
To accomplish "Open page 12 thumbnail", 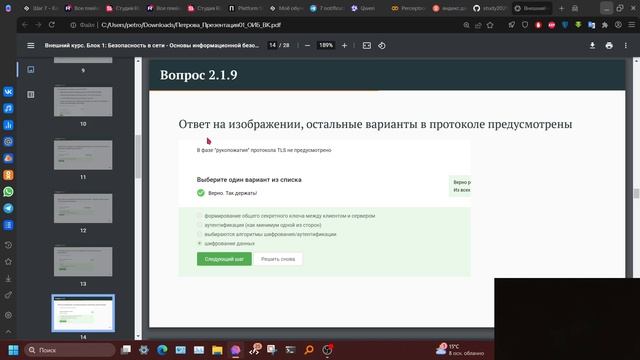I will (x=83, y=208).
